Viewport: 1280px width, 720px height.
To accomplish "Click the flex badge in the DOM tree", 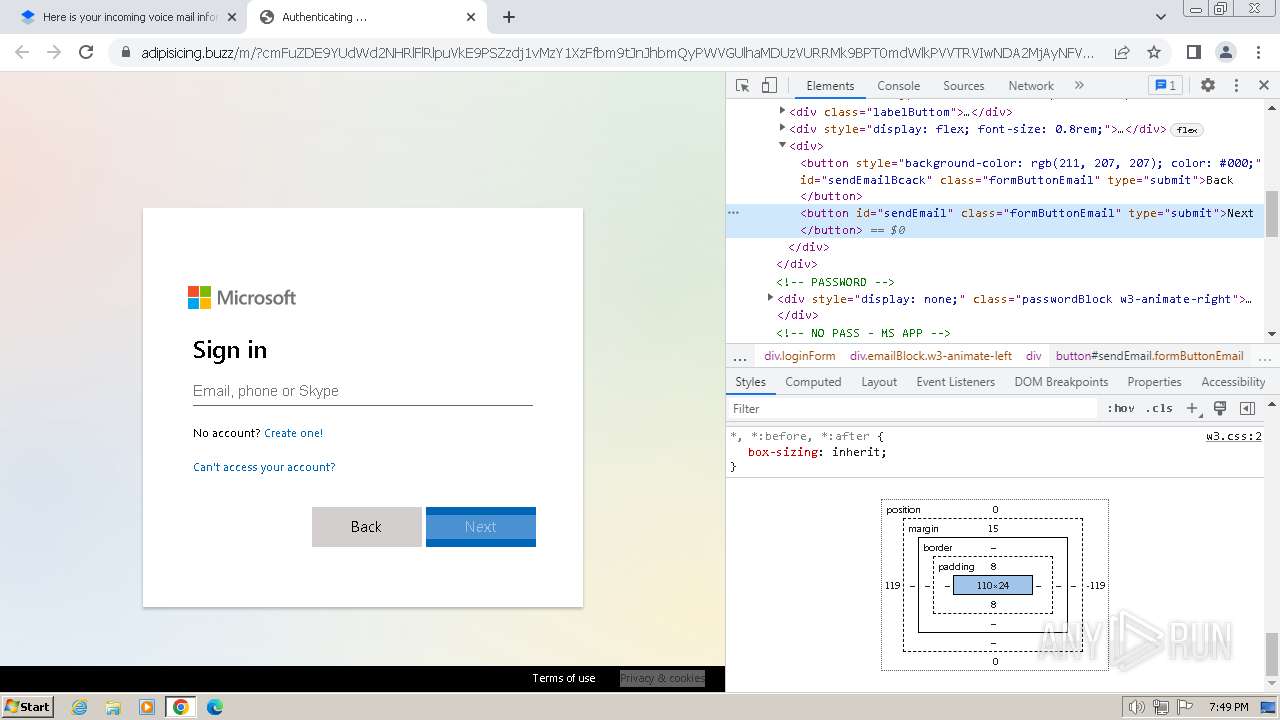I will pos(1187,130).
